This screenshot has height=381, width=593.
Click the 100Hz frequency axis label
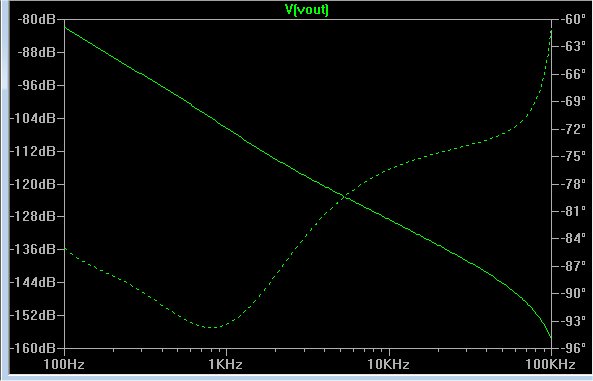point(64,364)
